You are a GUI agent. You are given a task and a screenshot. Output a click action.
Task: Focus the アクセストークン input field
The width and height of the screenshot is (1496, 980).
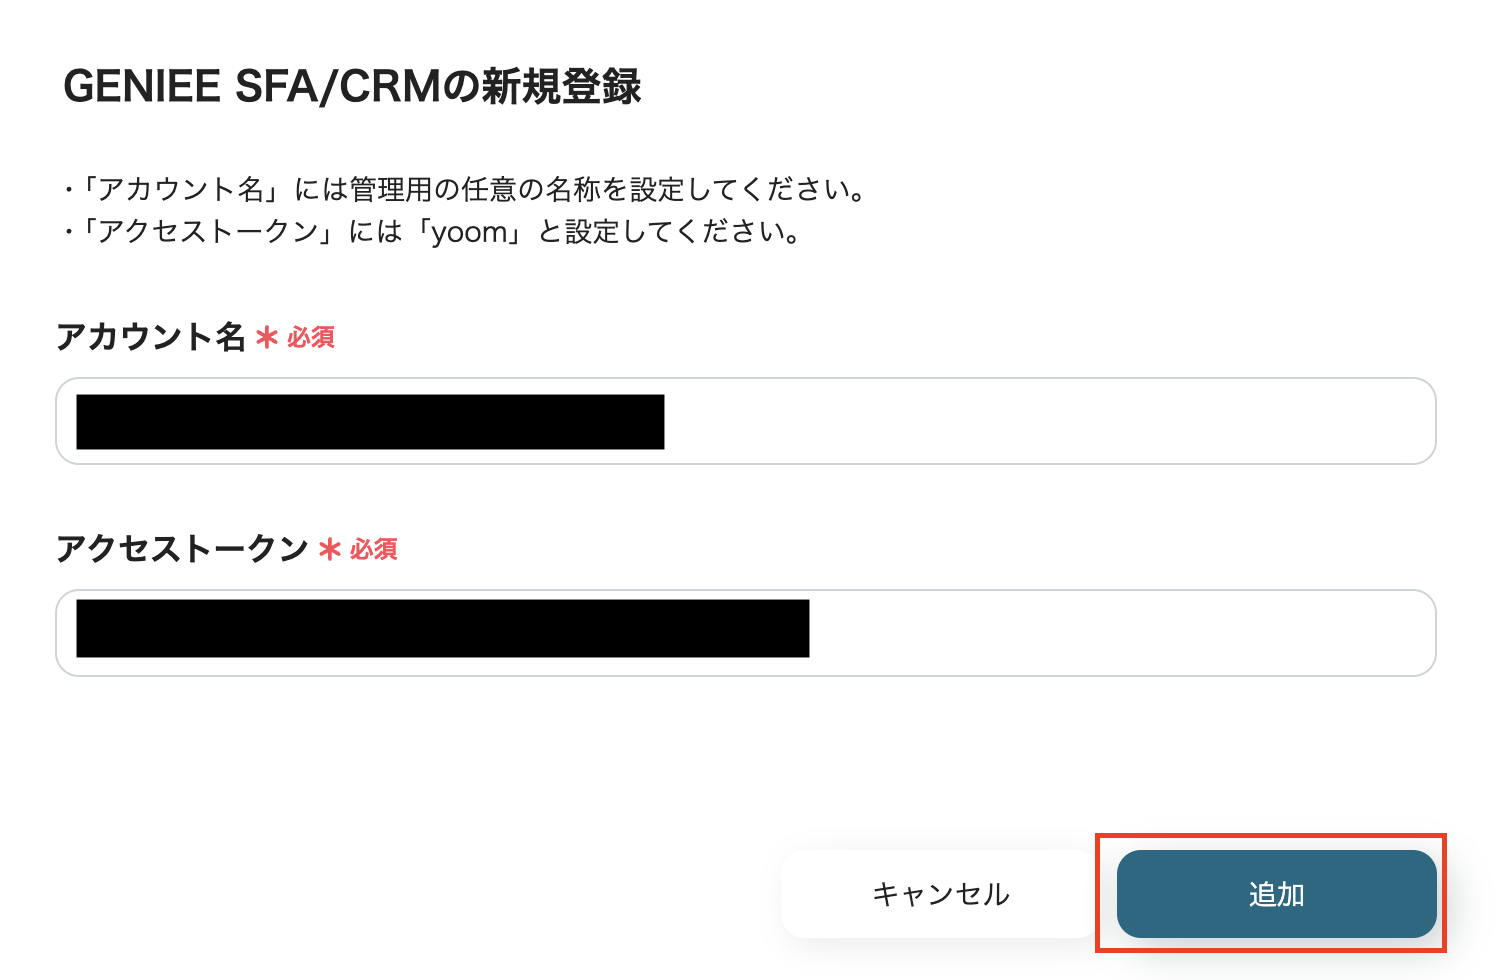pyautogui.click(x=745, y=633)
